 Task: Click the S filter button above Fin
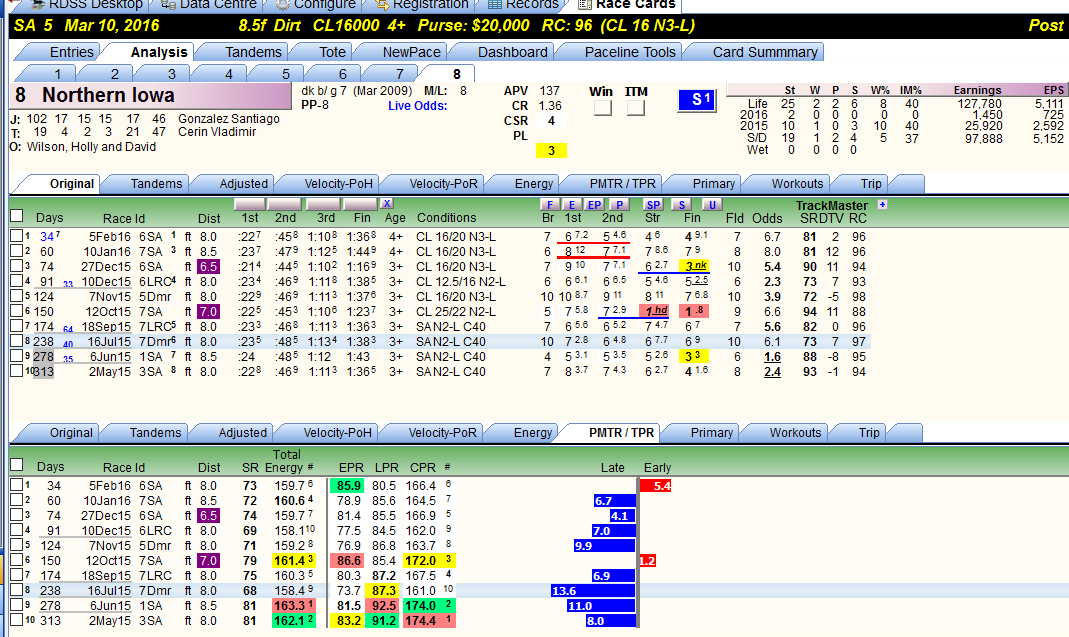point(681,205)
